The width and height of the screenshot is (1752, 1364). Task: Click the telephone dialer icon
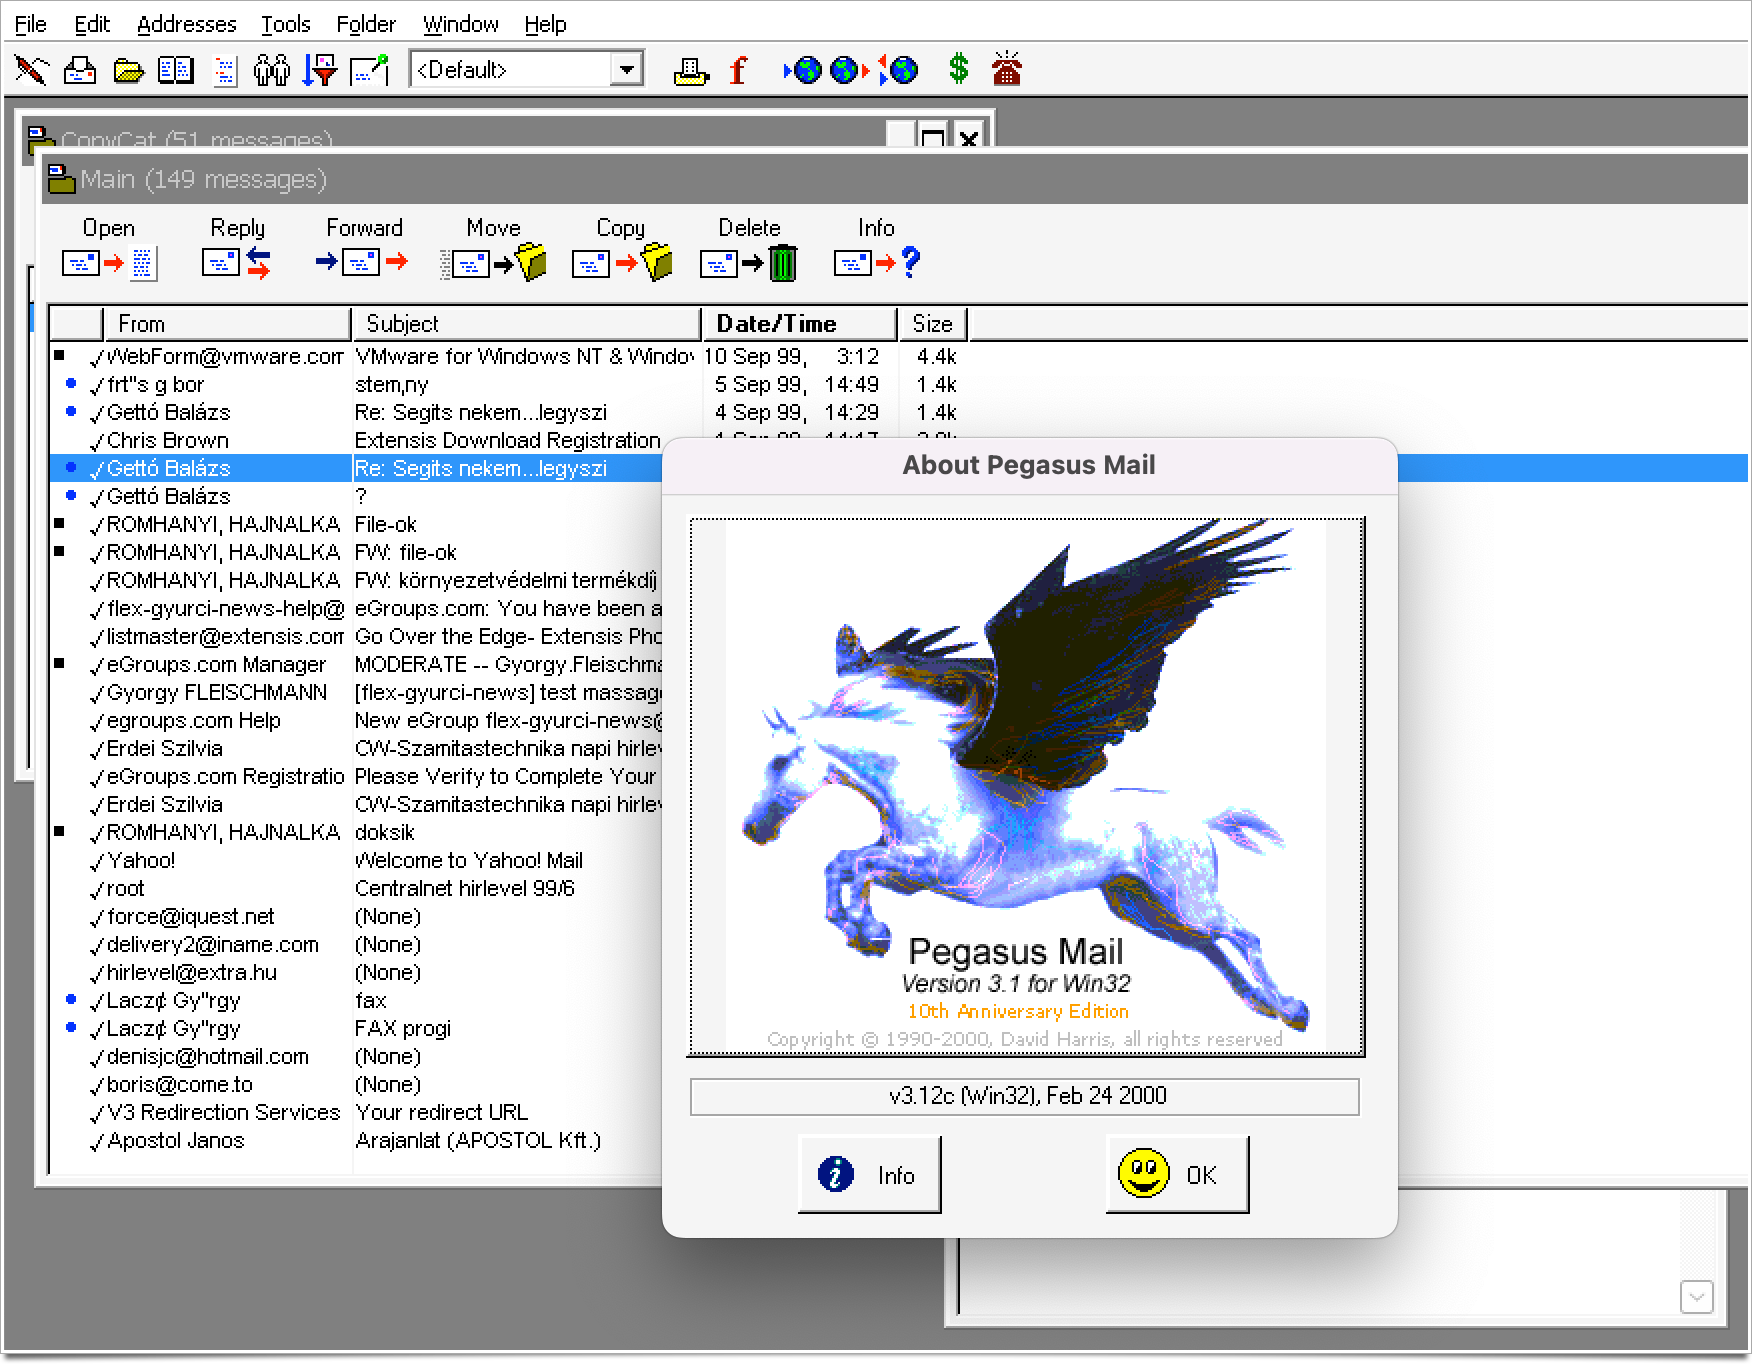click(1007, 69)
